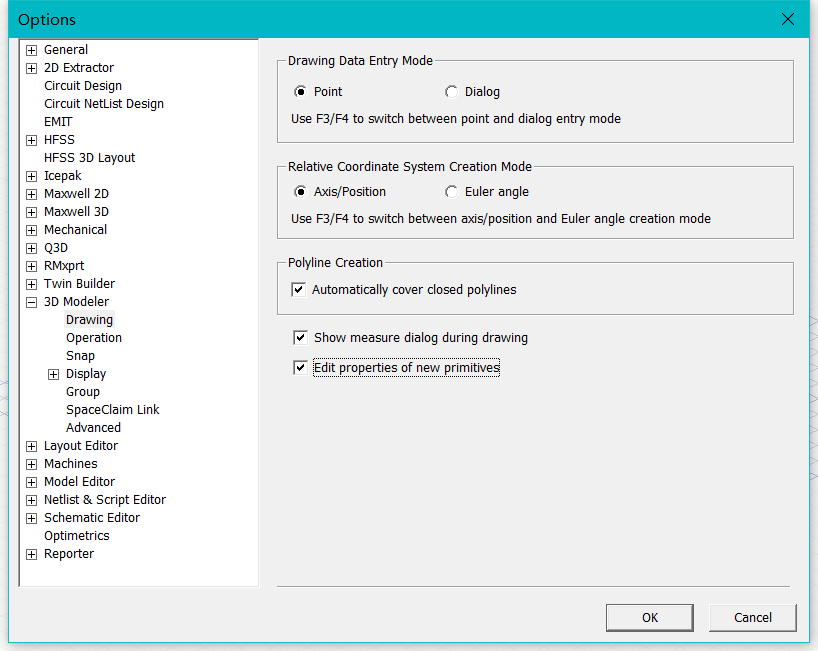The height and width of the screenshot is (651, 818).
Task: Select the Layout Editor label
Action: click(x=81, y=445)
